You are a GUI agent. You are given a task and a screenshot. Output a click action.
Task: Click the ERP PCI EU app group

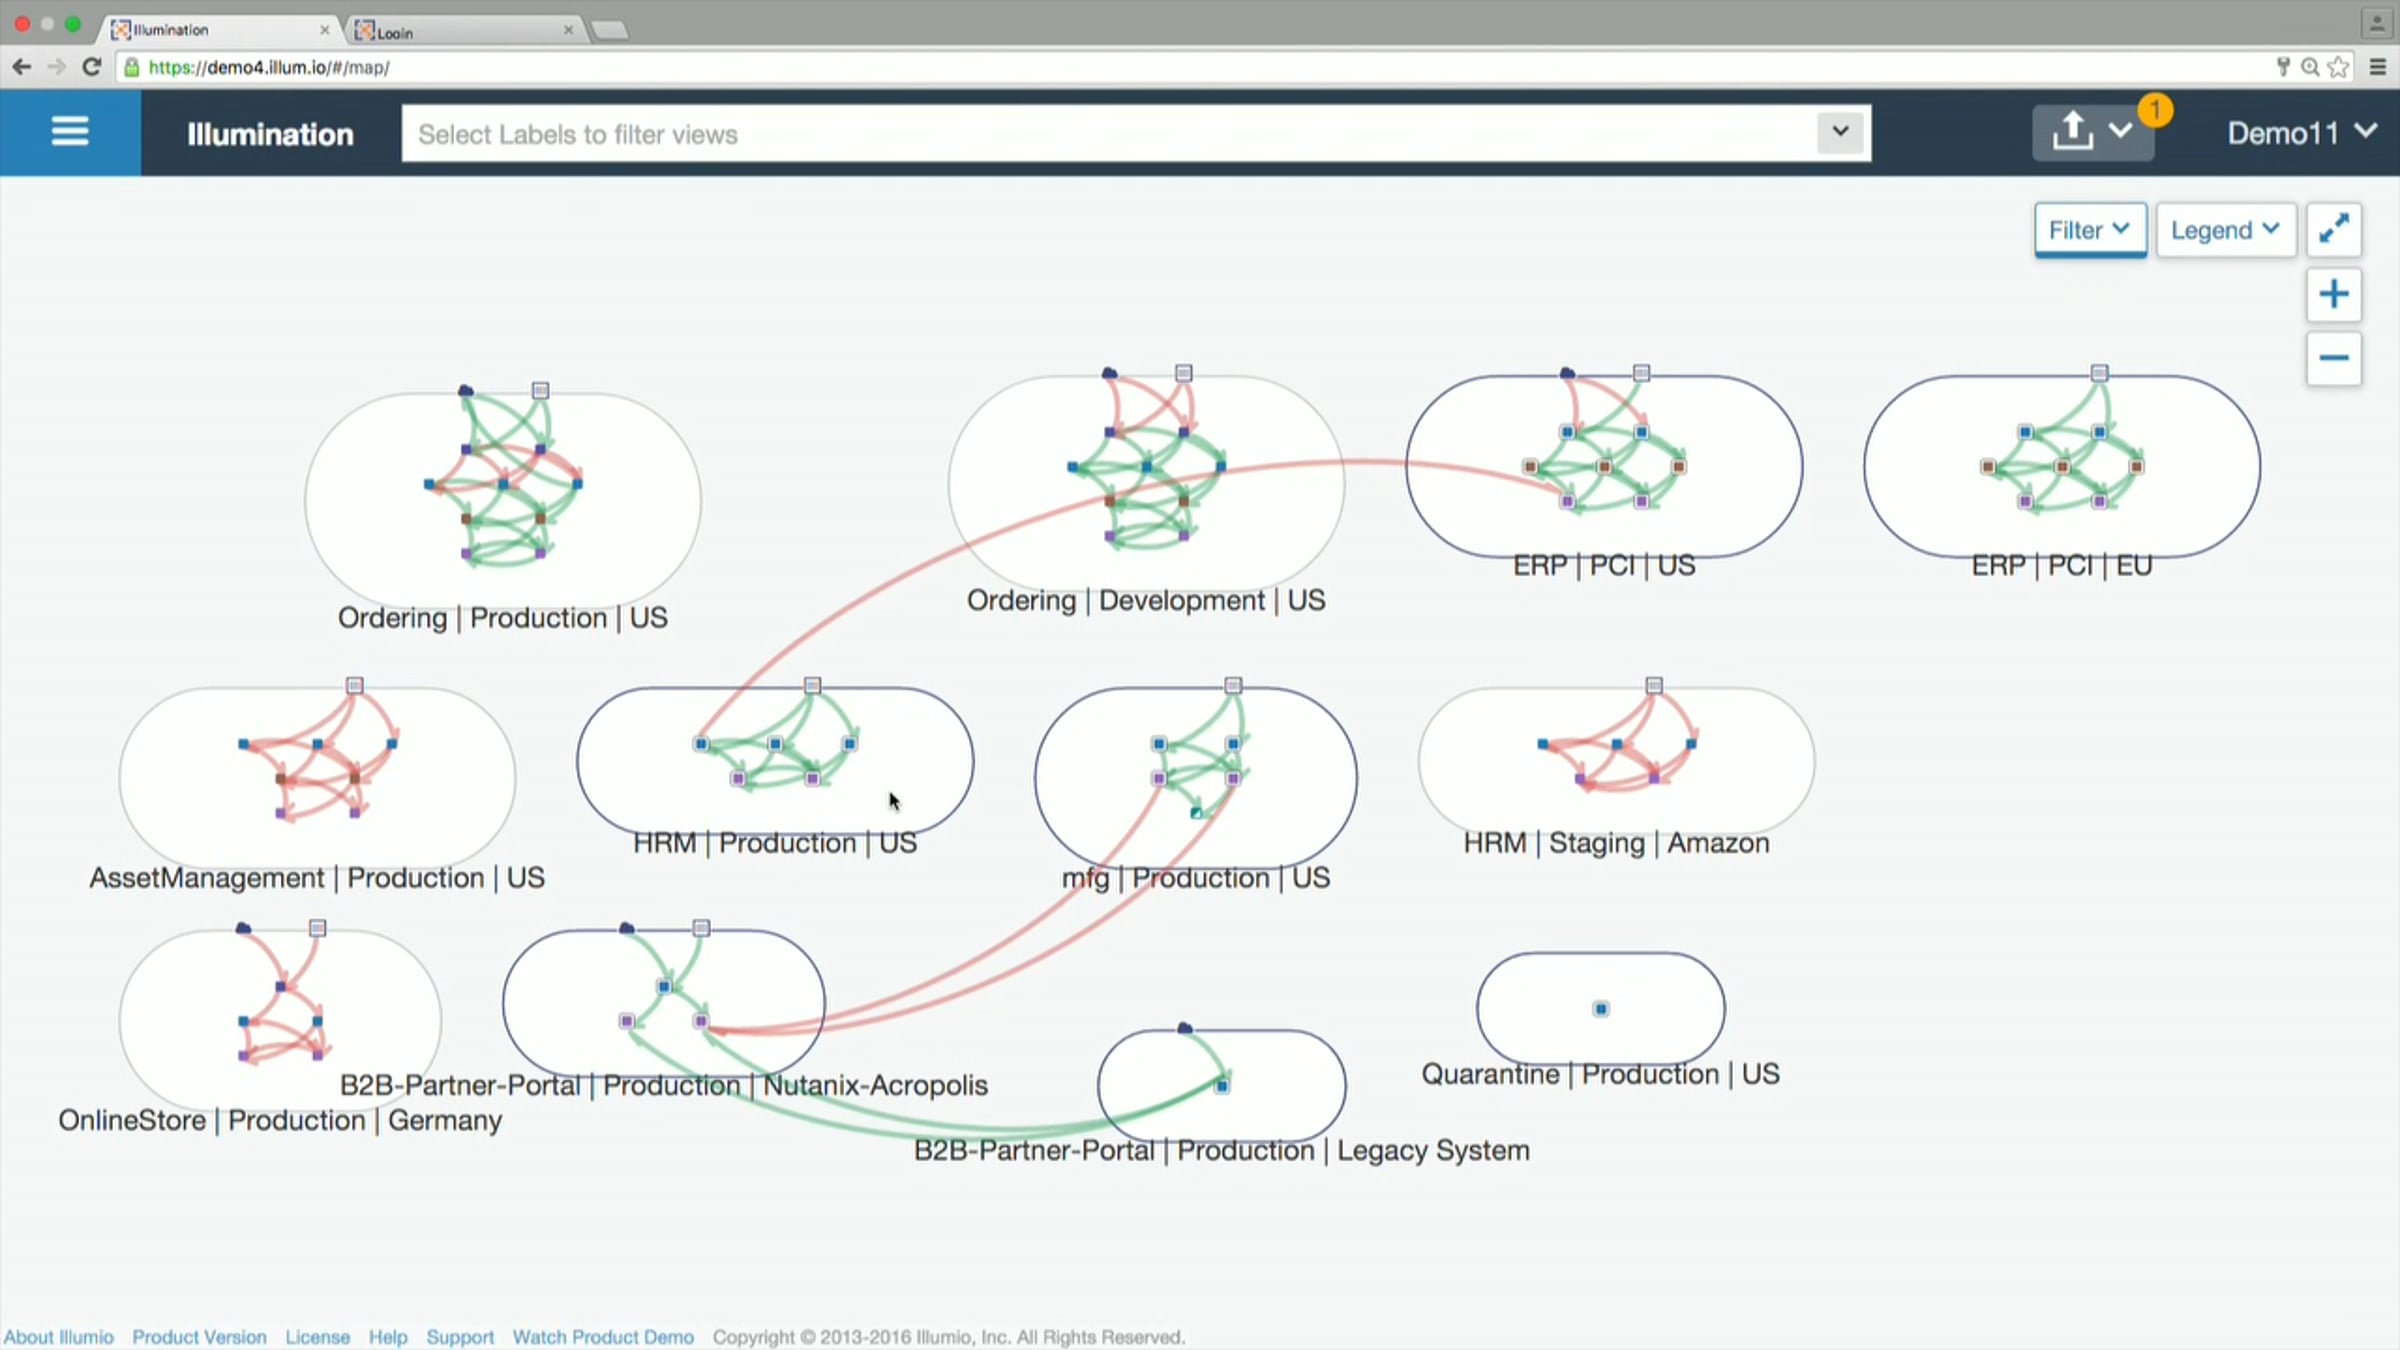pyautogui.click(x=2062, y=465)
